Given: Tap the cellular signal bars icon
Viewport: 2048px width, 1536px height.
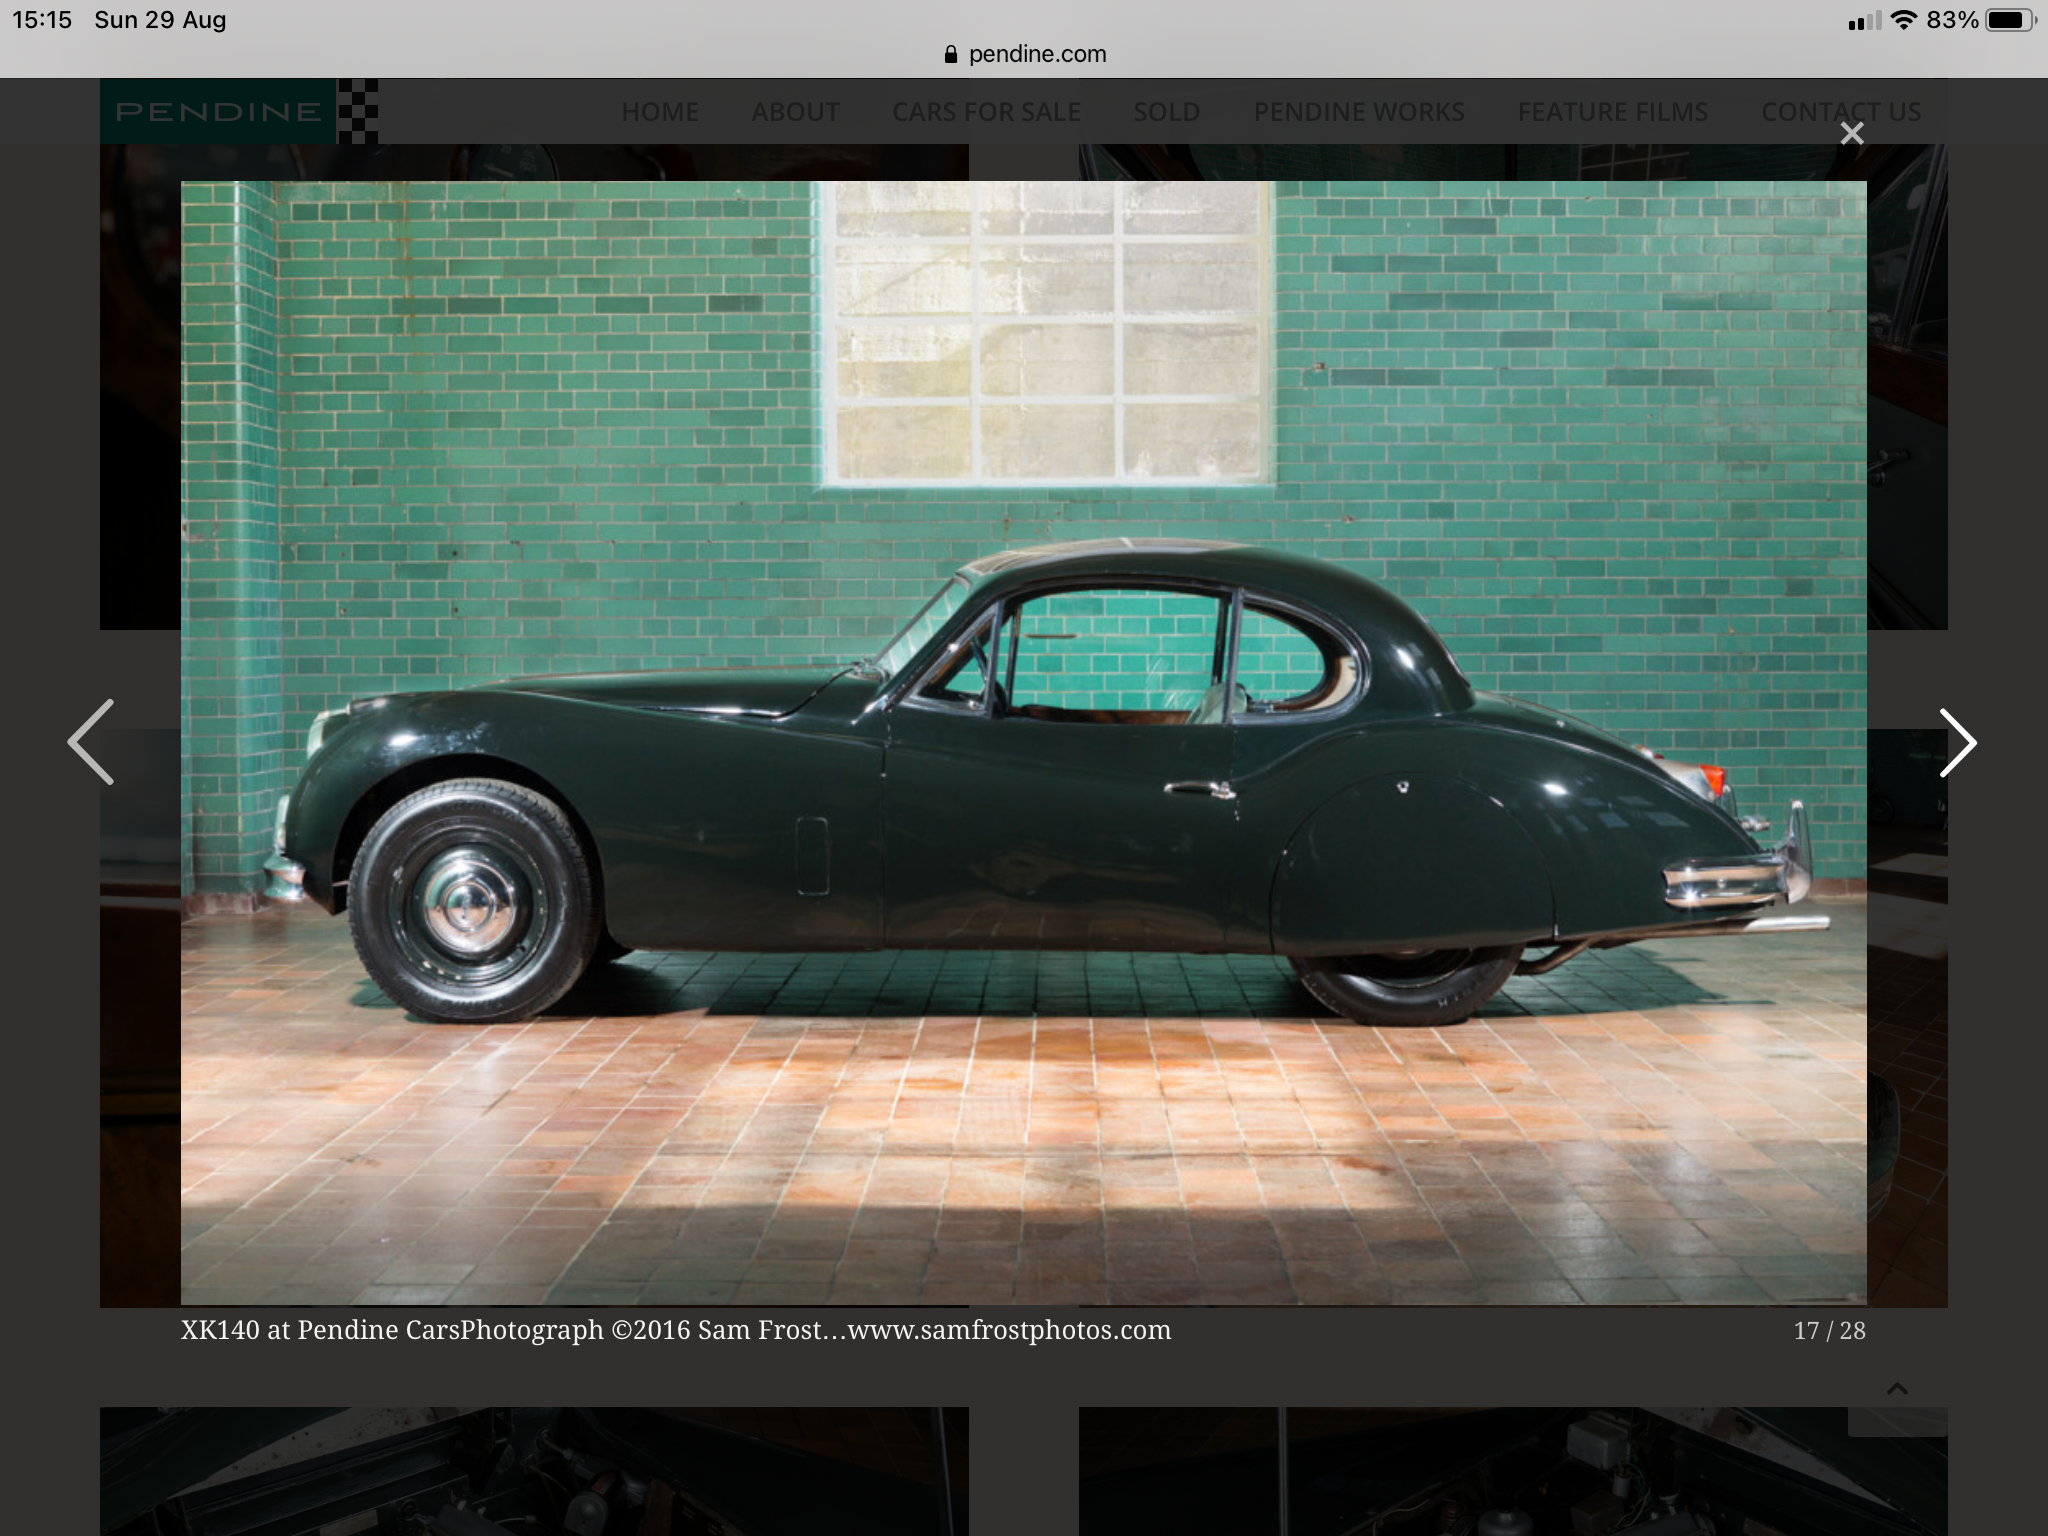Looking at the screenshot, I should (x=1863, y=21).
